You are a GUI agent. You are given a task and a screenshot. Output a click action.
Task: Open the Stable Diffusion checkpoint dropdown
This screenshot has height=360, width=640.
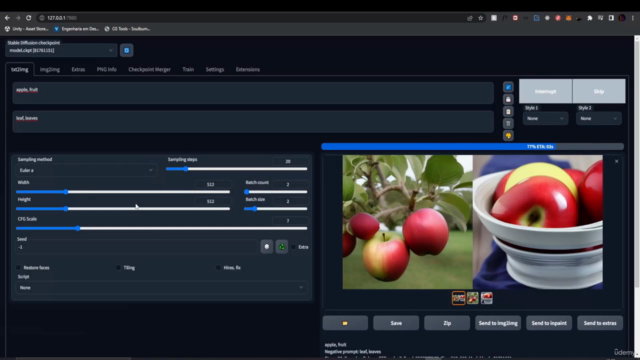coord(61,50)
